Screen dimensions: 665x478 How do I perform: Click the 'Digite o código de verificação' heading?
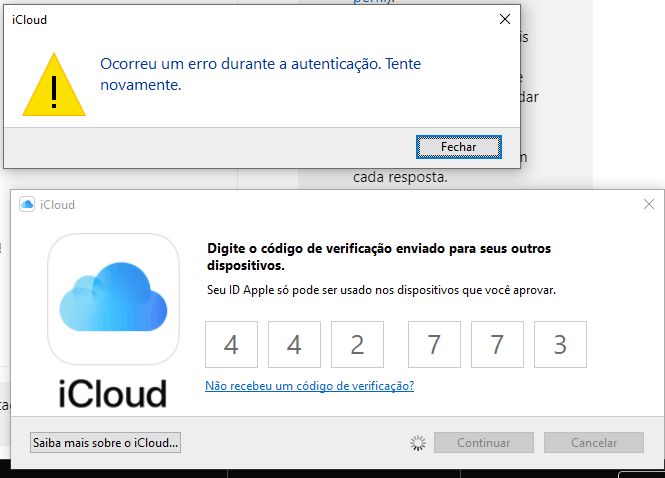tap(379, 257)
